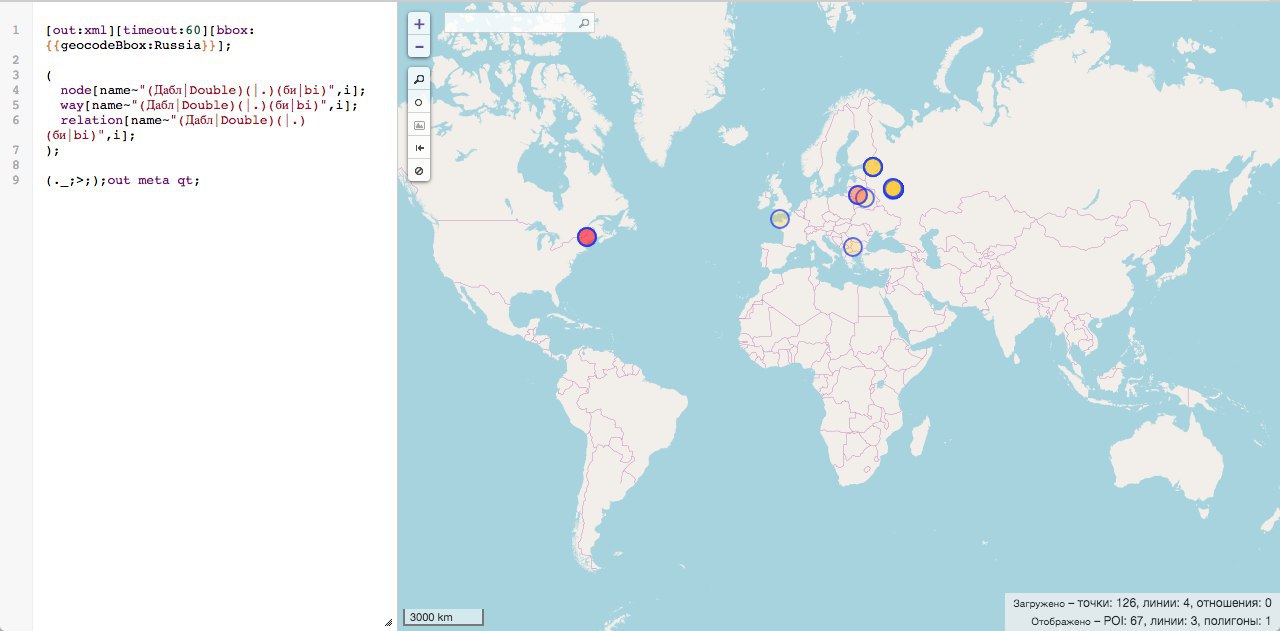The image size is (1280, 631).
Task: Select the red marker in northeastern USA
Action: coord(587,237)
